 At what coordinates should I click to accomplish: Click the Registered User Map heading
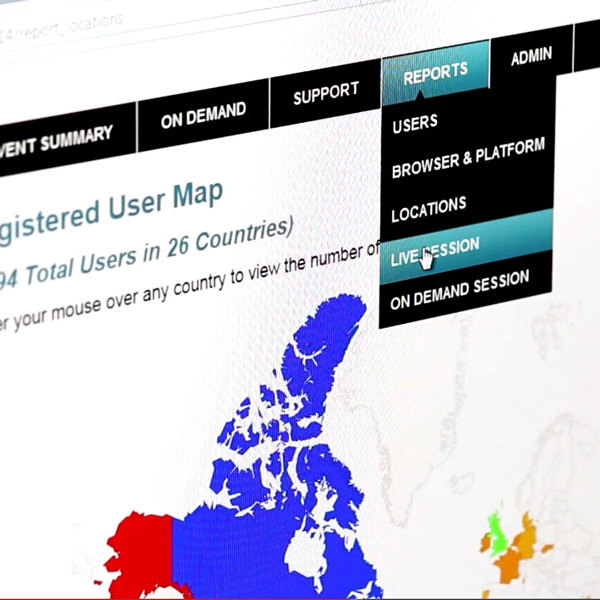click(110, 206)
